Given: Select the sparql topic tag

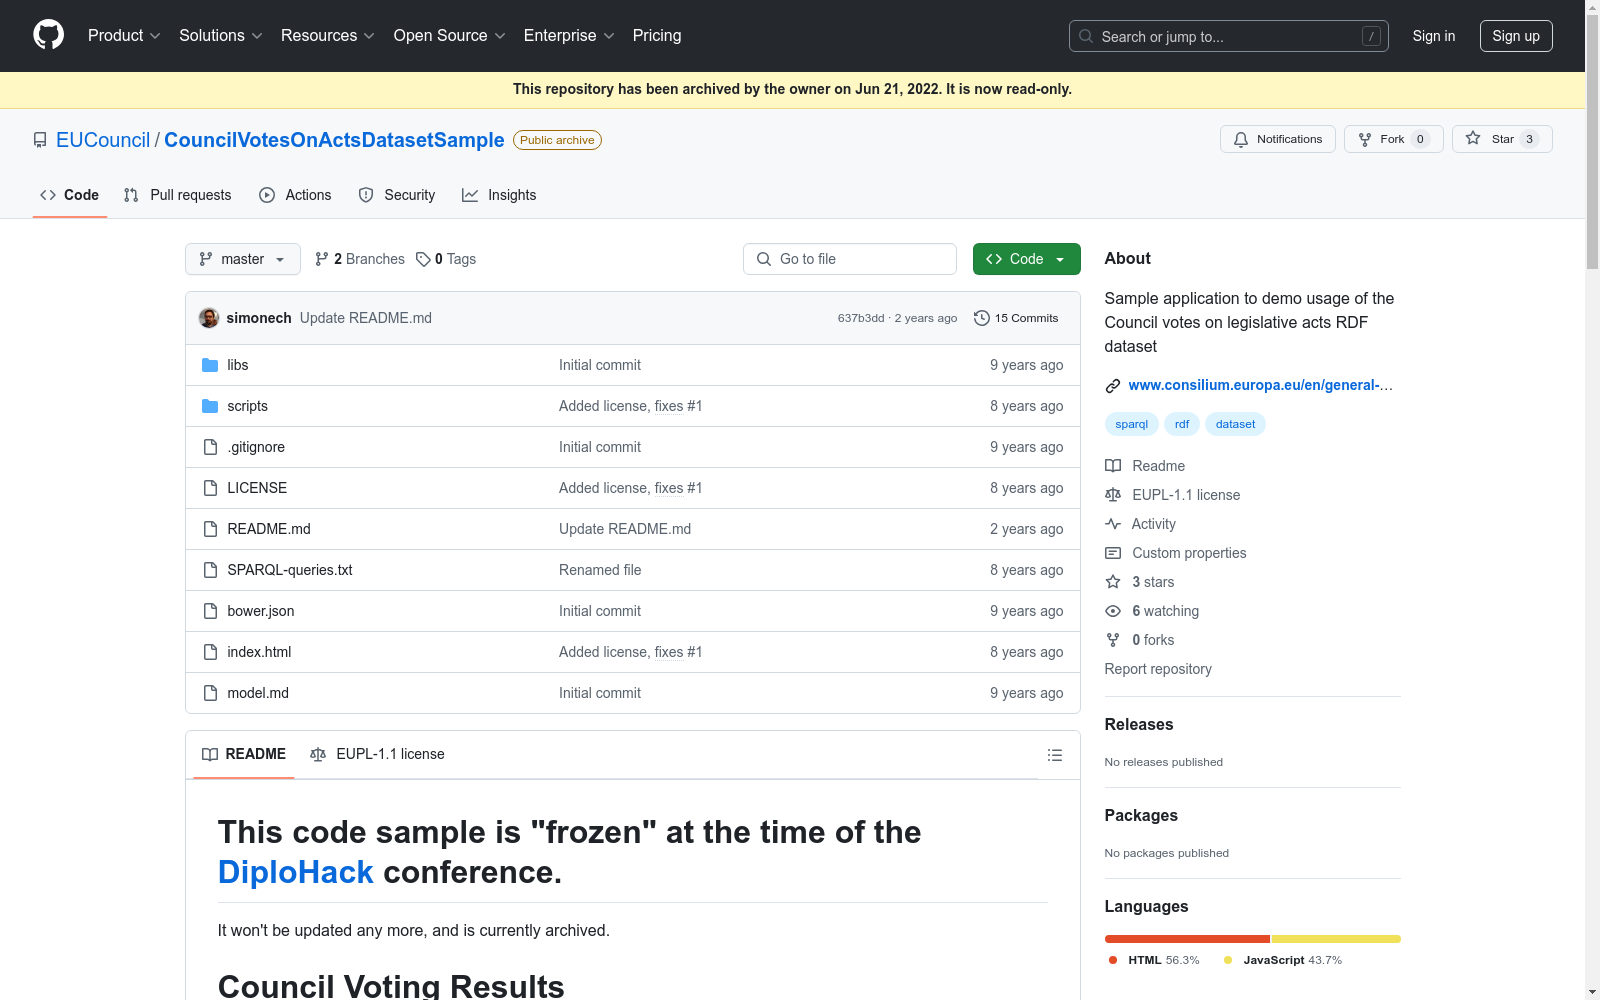Looking at the screenshot, I should [1132, 424].
